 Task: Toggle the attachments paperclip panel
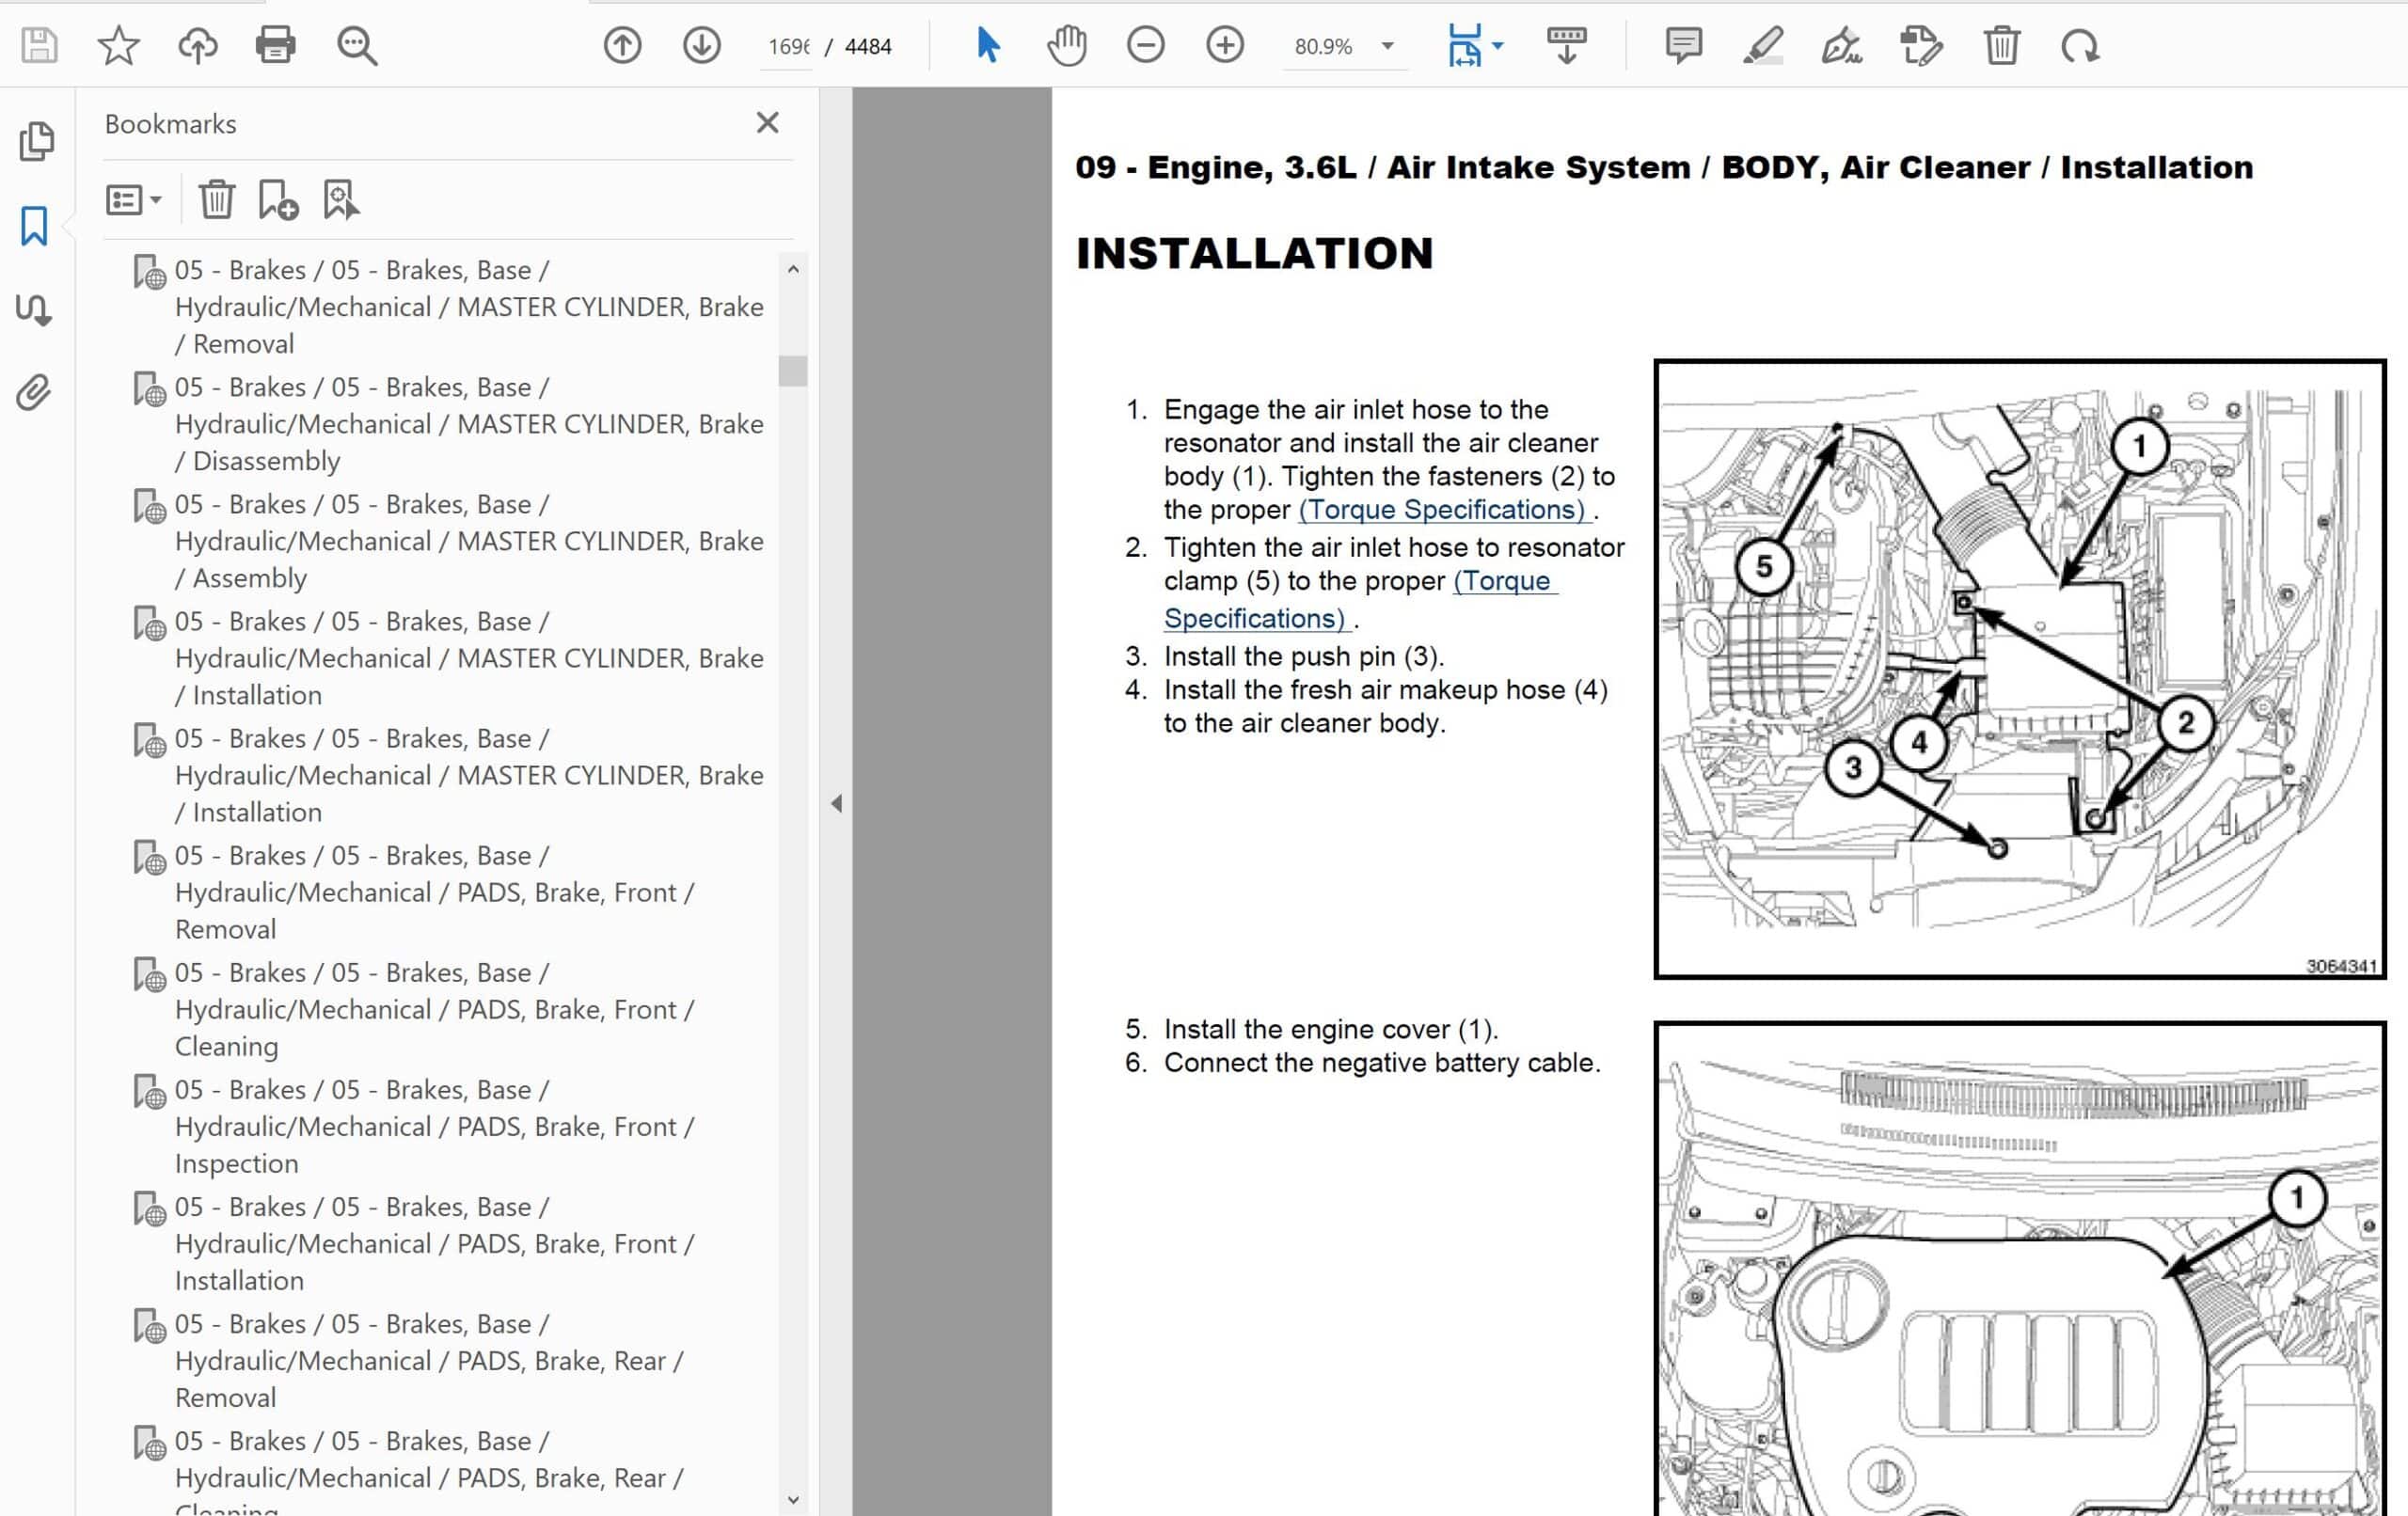coord(34,393)
